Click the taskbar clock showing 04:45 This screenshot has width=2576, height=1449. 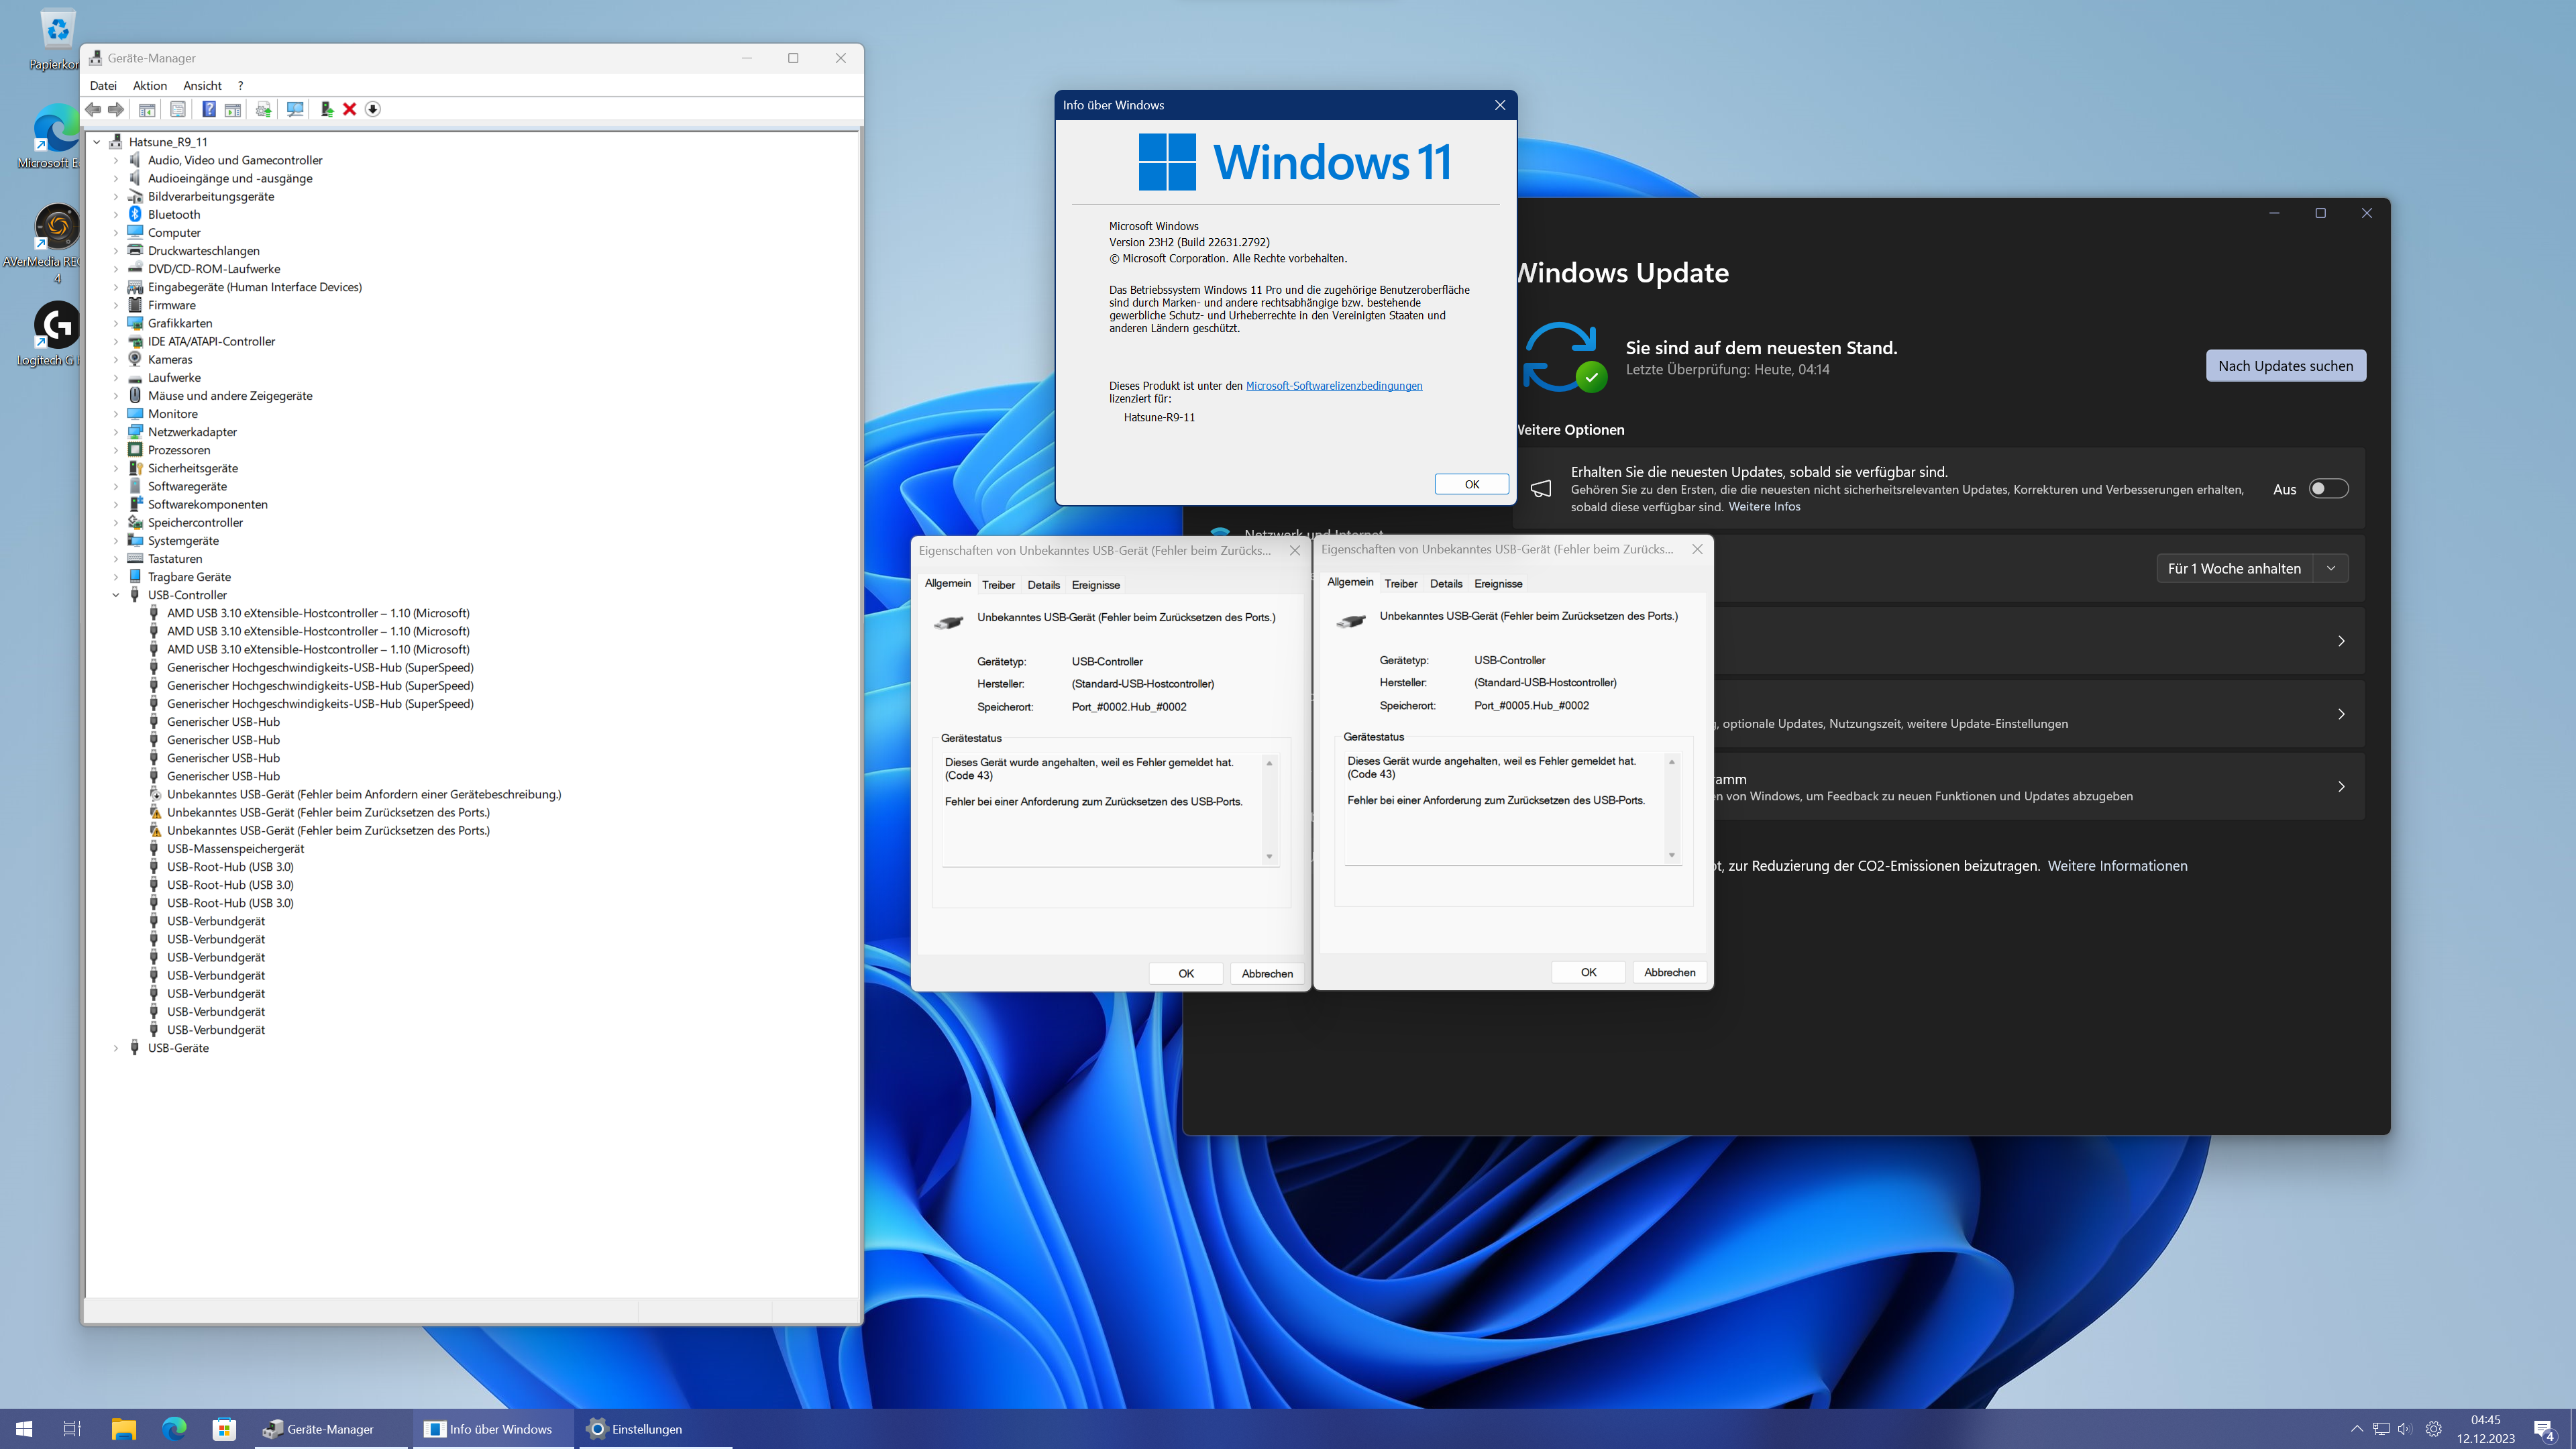pos(2485,1429)
